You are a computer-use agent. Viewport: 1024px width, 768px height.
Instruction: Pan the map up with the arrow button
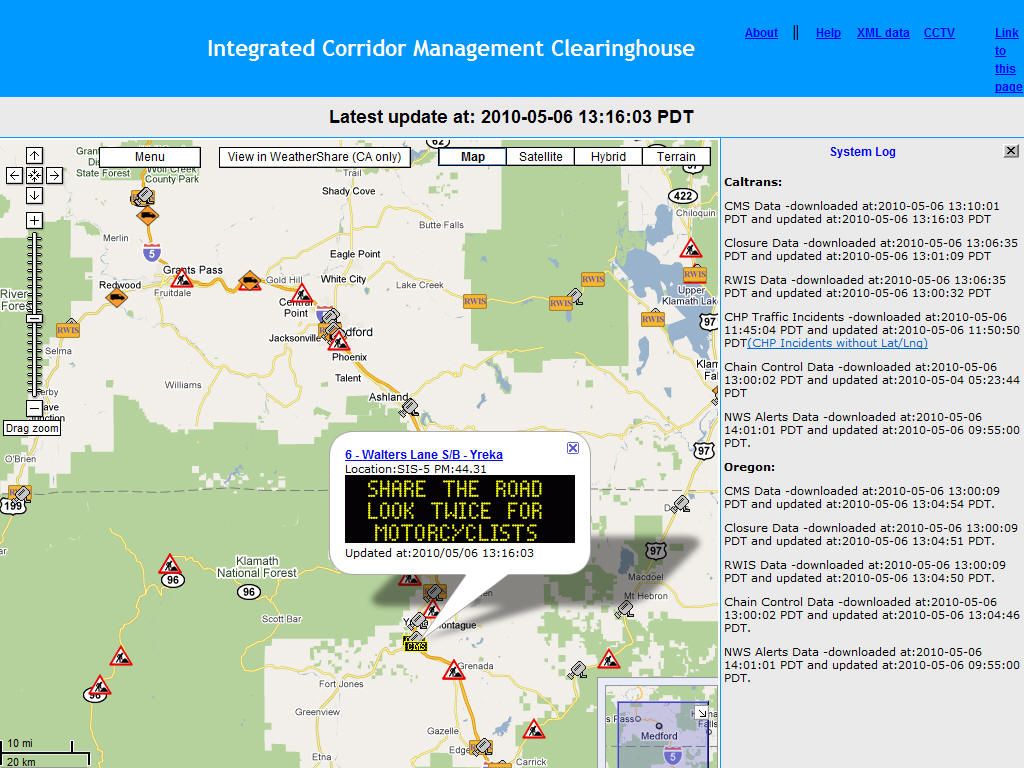click(34, 155)
